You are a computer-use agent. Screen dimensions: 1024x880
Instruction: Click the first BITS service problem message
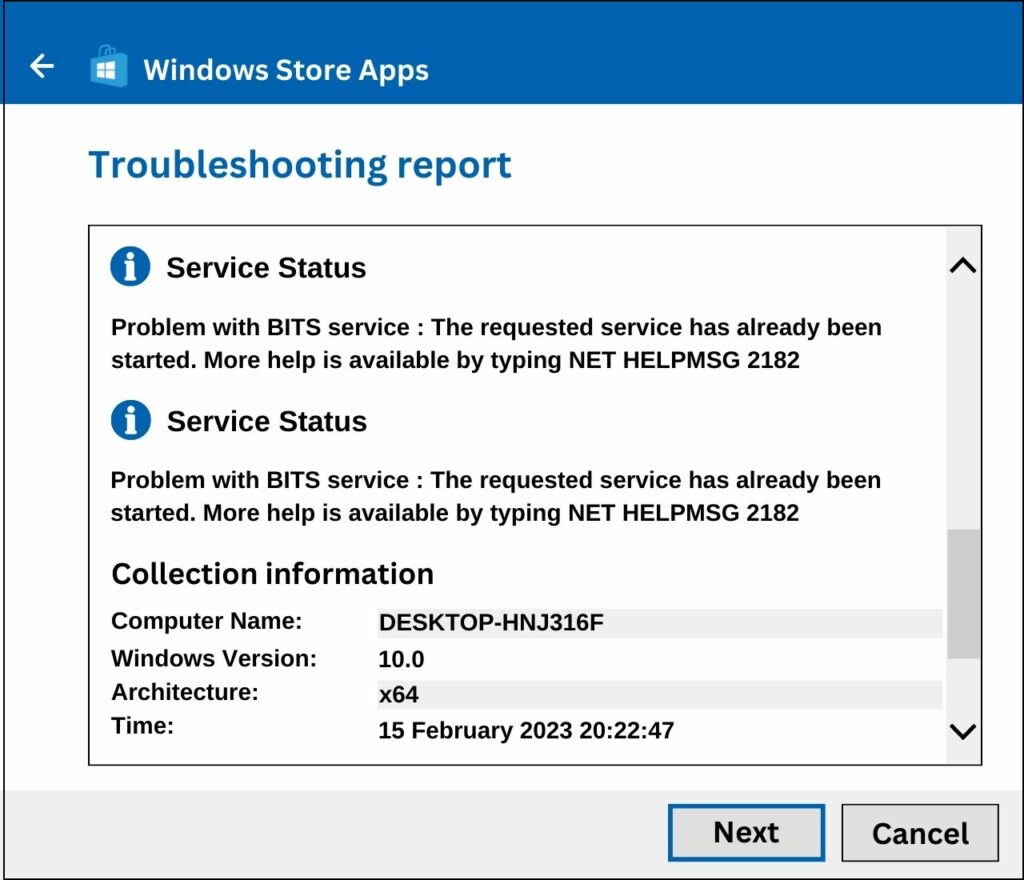[496, 343]
